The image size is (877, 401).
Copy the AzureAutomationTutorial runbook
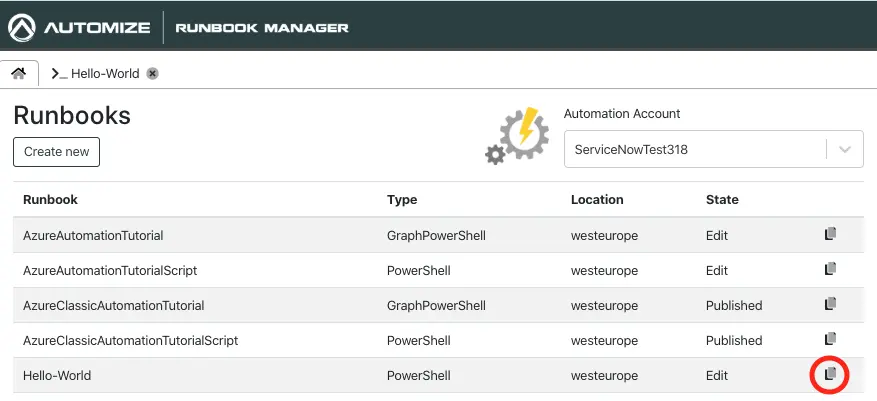pyautogui.click(x=830, y=234)
